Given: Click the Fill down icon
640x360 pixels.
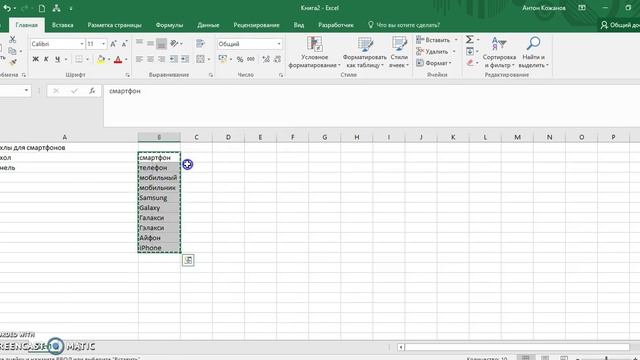Looking at the screenshot, I should click(470, 51).
